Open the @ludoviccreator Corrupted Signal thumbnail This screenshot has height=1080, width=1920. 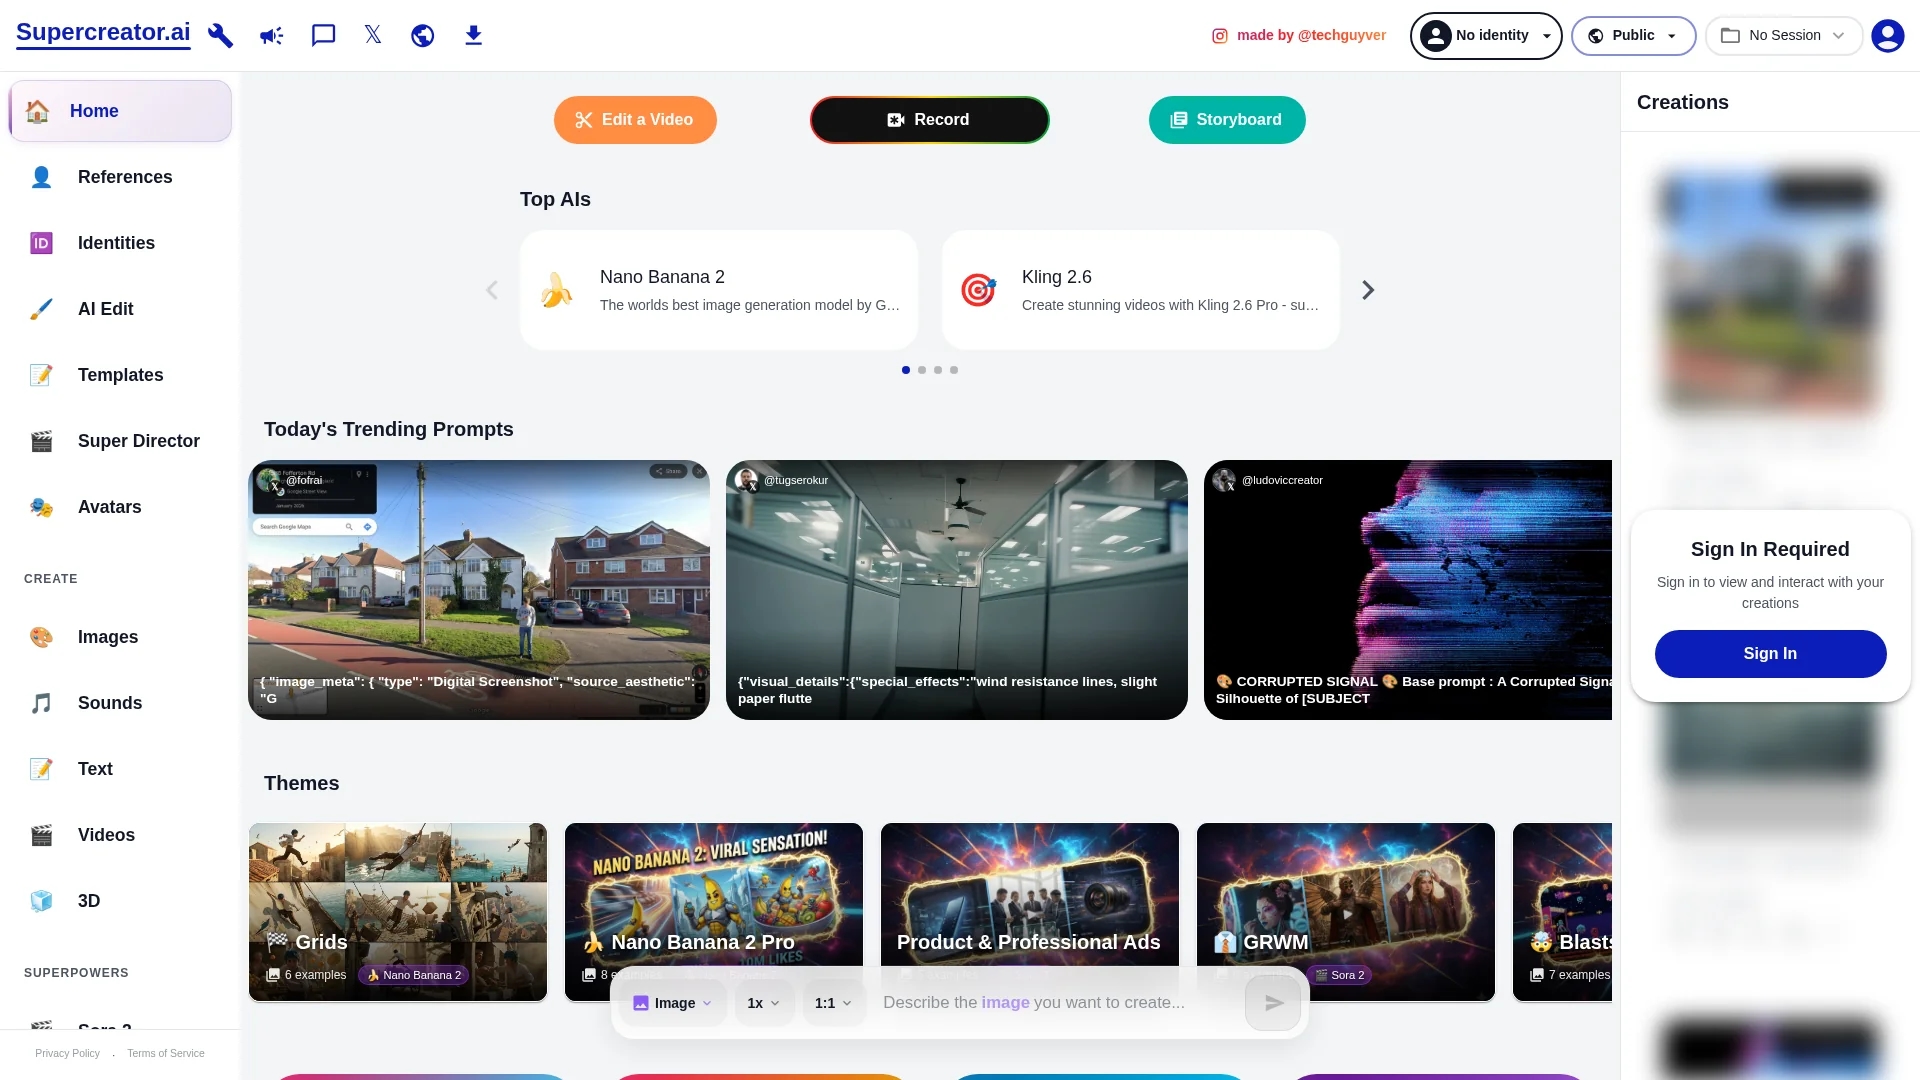point(1408,590)
